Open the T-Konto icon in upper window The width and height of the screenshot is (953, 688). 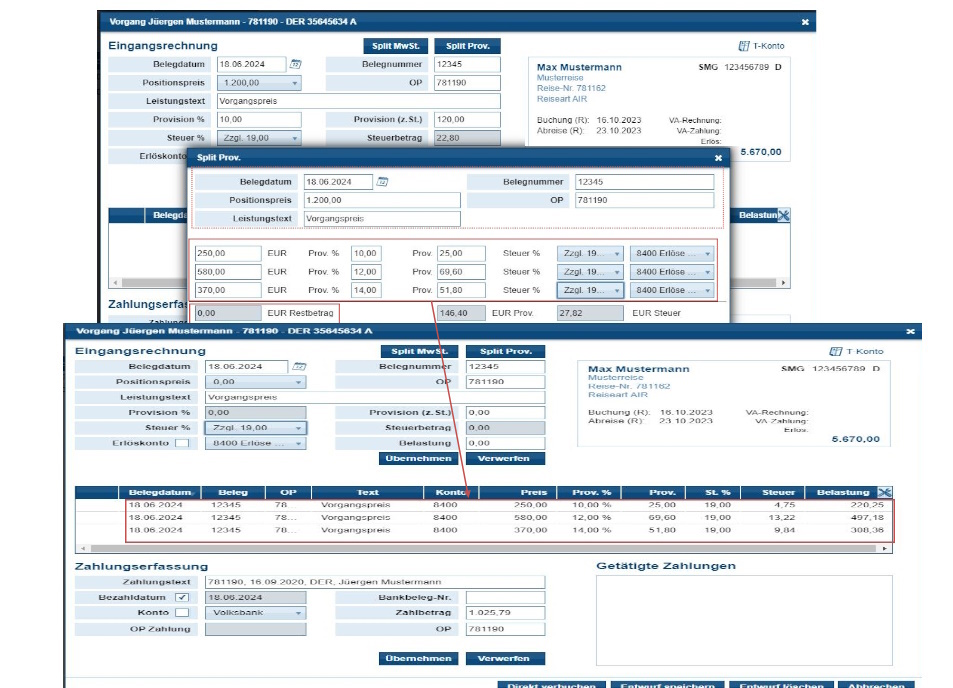(x=744, y=46)
